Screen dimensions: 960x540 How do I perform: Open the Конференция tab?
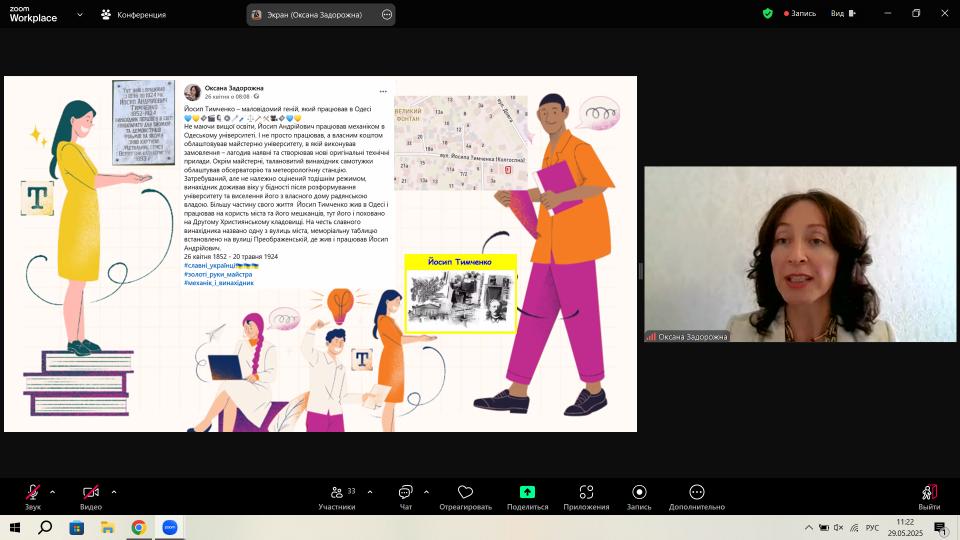134,15
